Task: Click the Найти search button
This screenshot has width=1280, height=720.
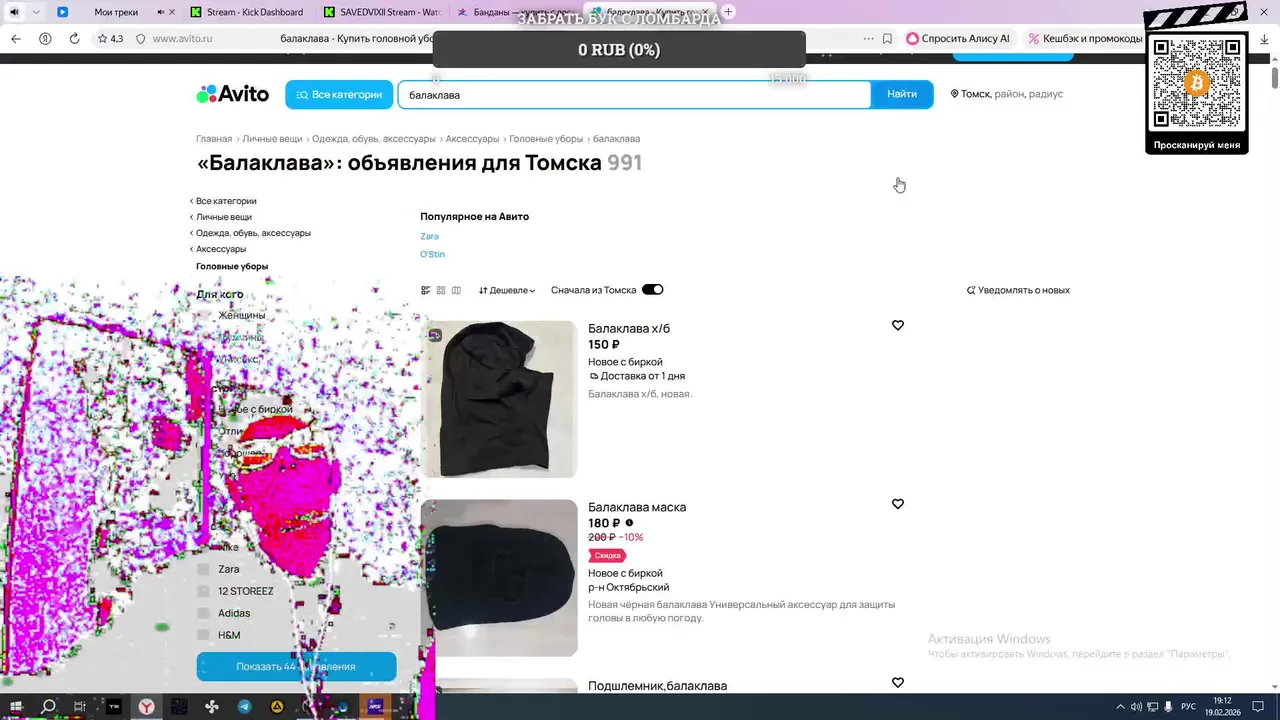Action: coord(902,94)
